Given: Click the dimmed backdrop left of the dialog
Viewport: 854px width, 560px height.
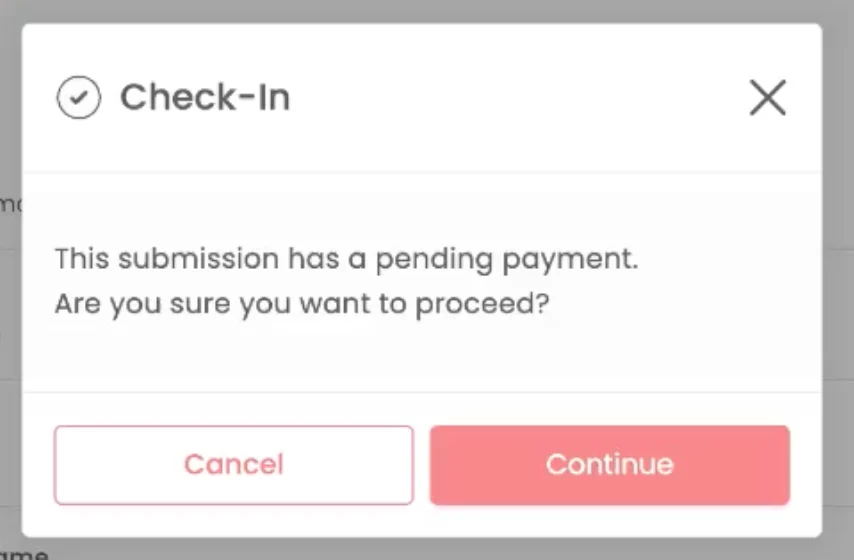Looking at the screenshot, I should pos(10,327).
